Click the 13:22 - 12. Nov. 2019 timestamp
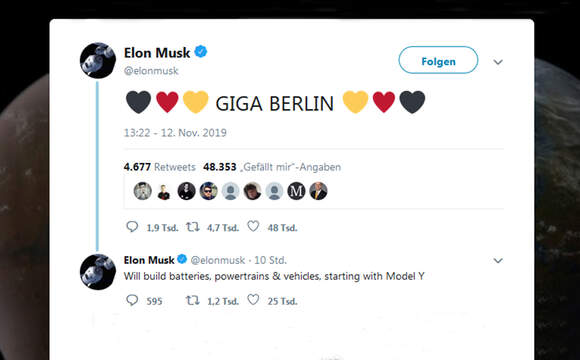 click(x=175, y=133)
